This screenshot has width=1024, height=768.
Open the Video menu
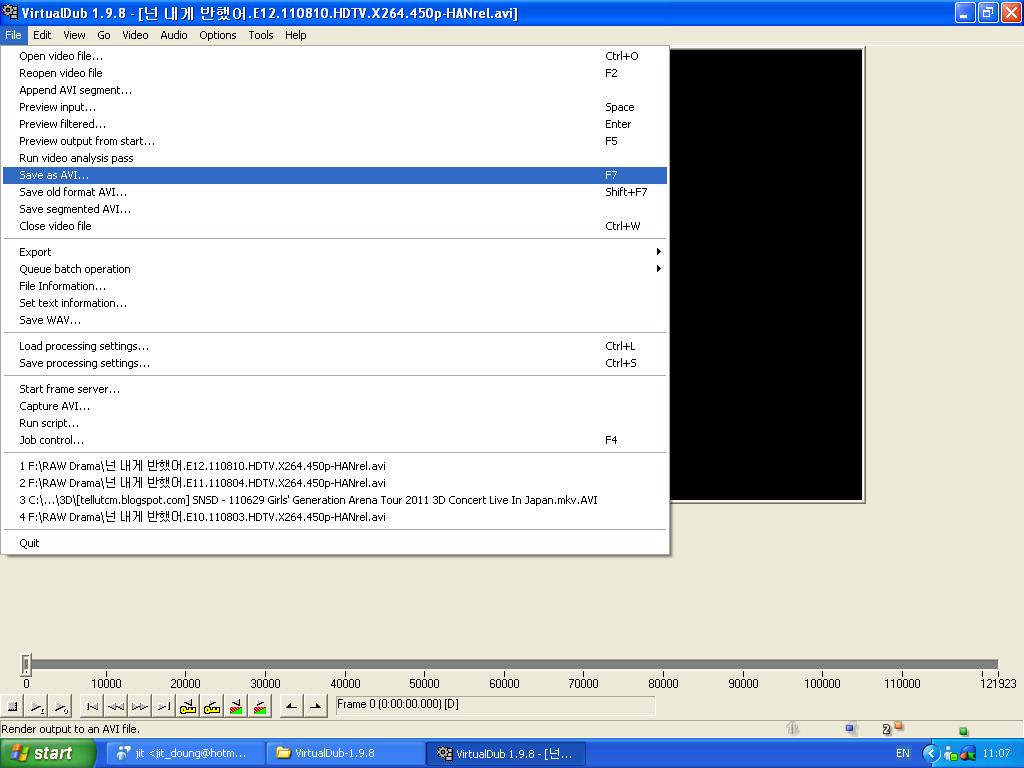135,35
